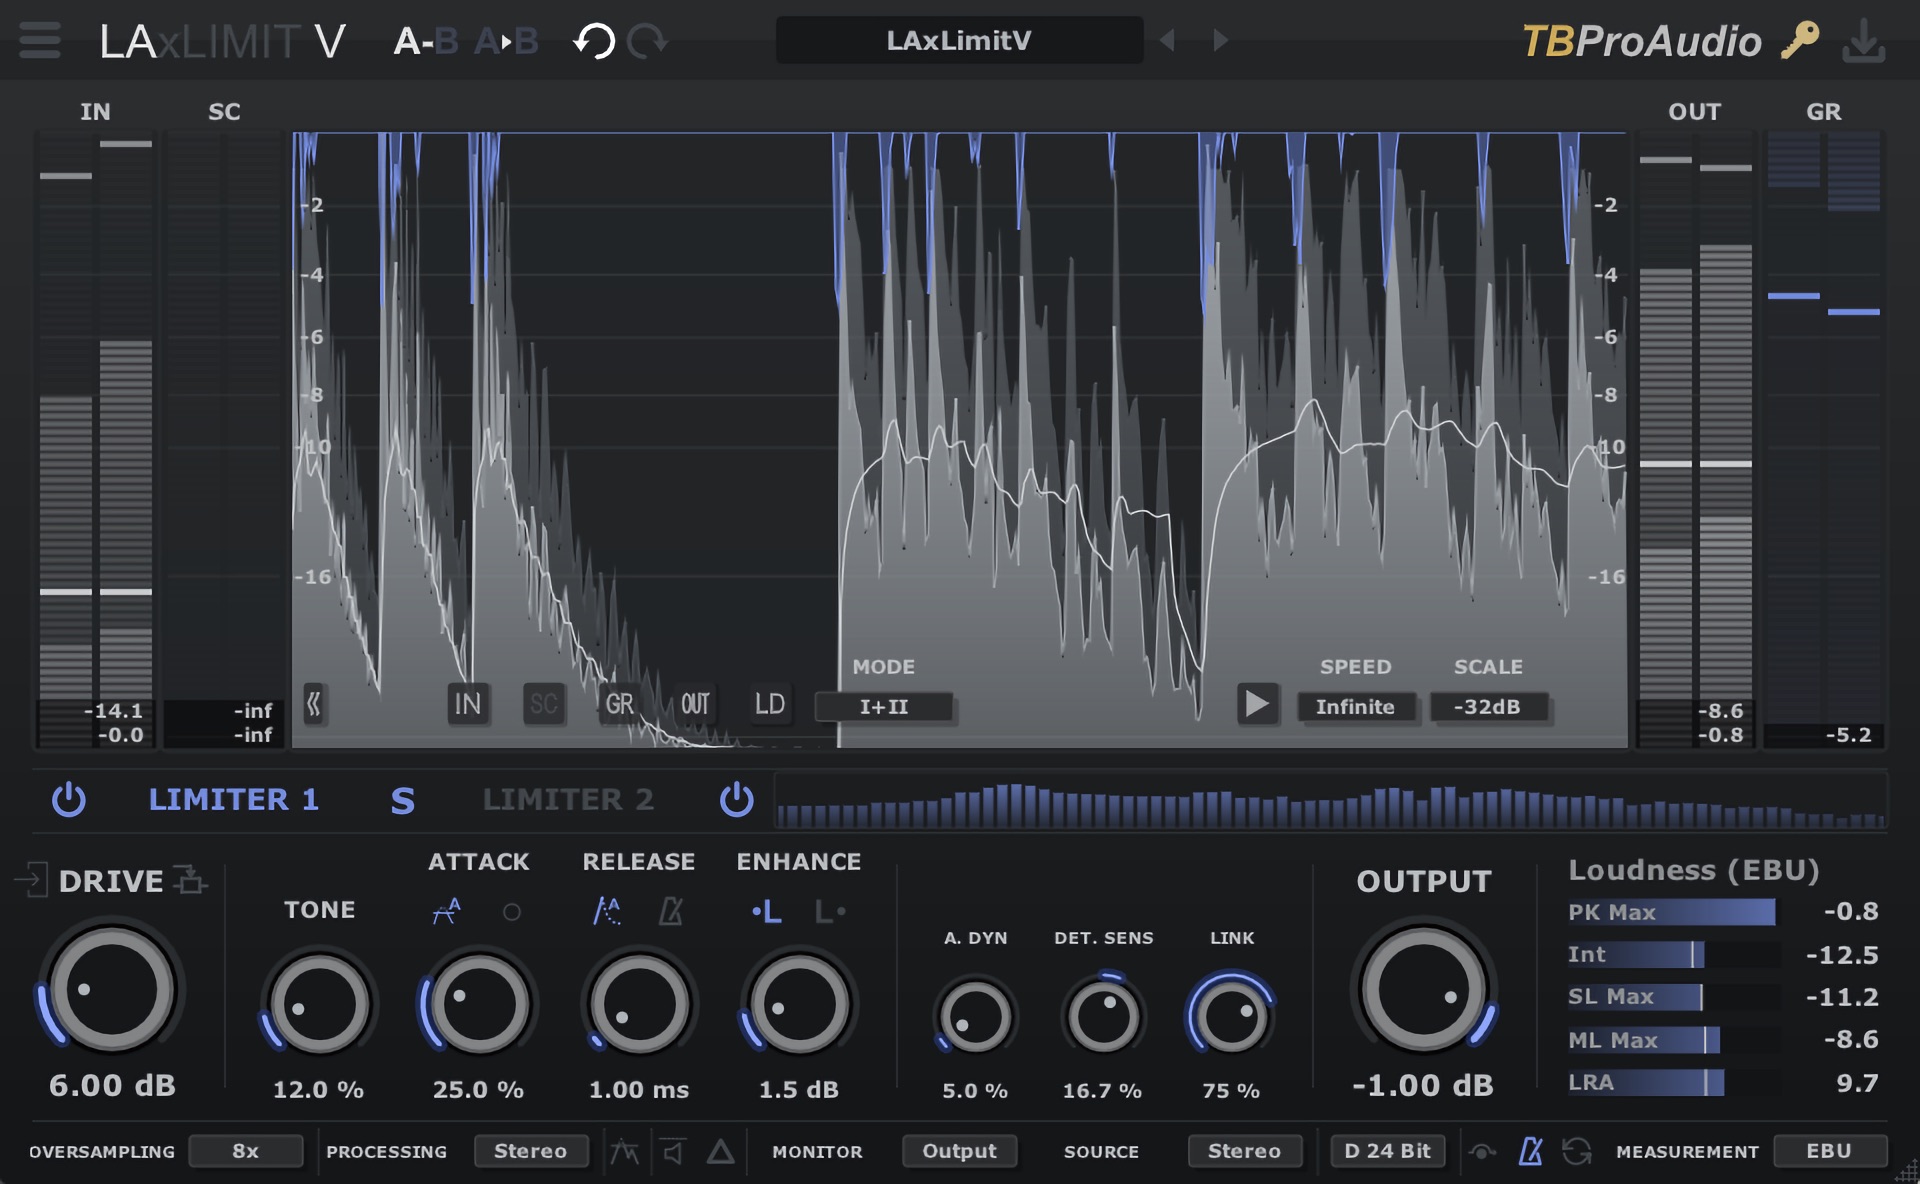
Task: Click the speaker icon in bottom bar
Action: 673,1152
